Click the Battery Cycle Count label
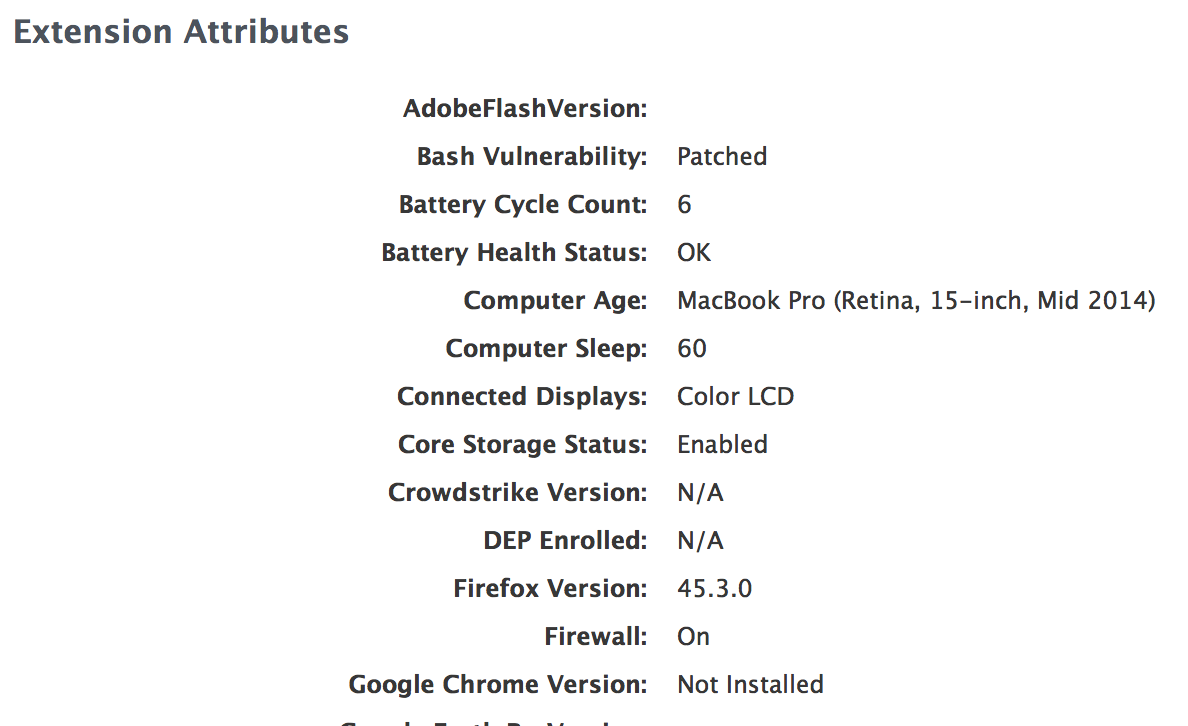This screenshot has width=1188, height=726. 523,205
